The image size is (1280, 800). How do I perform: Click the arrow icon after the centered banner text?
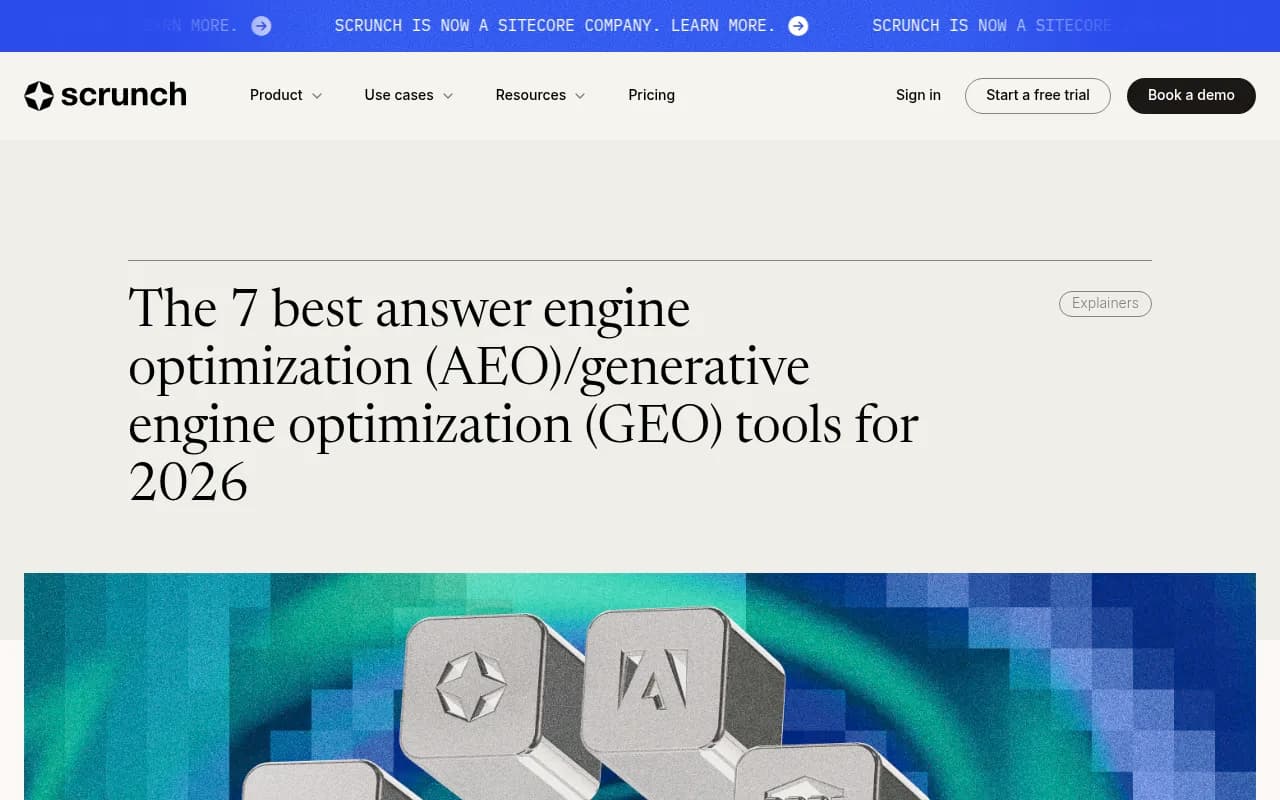(x=798, y=26)
